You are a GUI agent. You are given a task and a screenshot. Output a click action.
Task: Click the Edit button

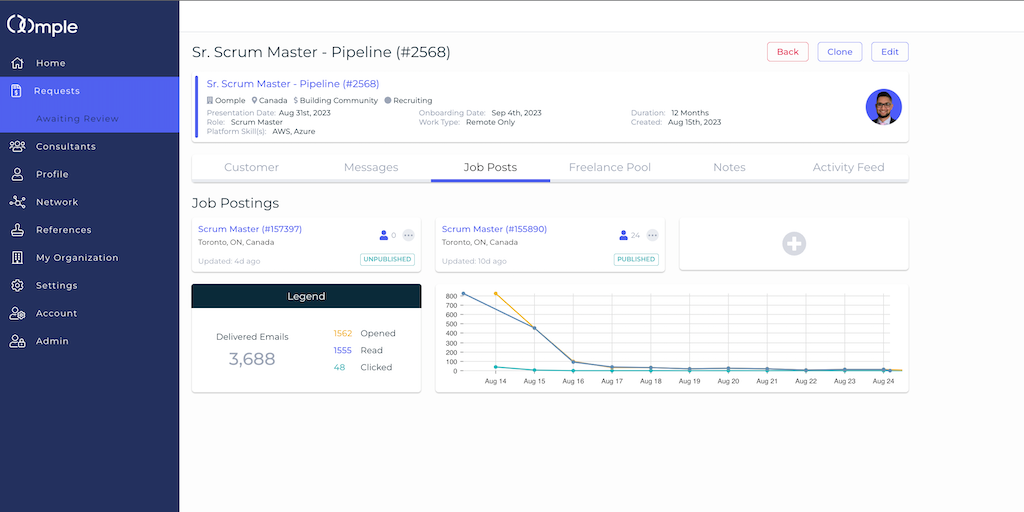(x=889, y=52)
